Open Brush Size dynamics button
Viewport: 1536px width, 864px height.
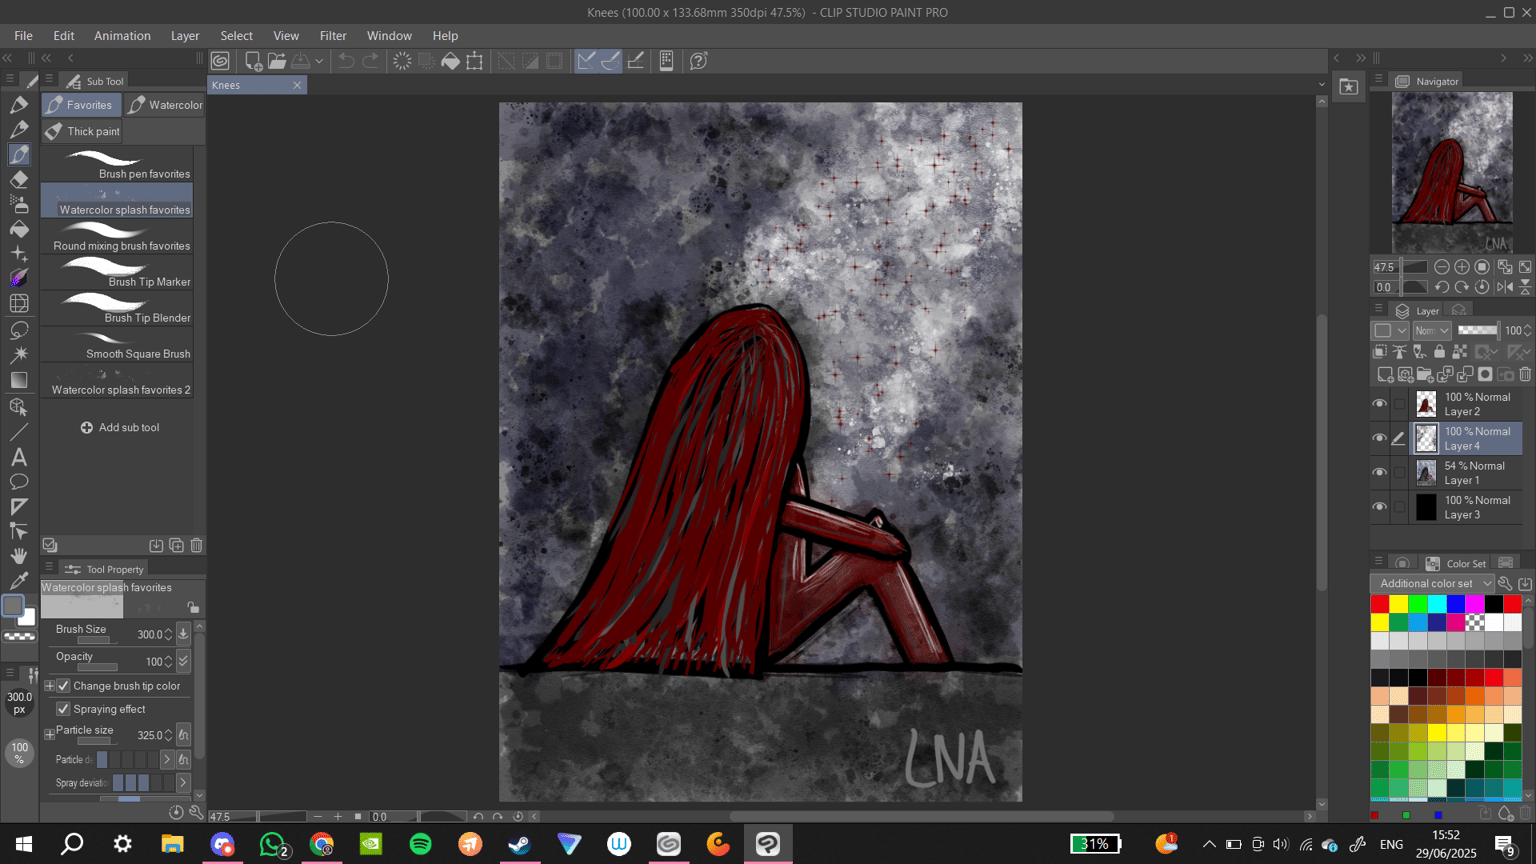coord(183,634)
